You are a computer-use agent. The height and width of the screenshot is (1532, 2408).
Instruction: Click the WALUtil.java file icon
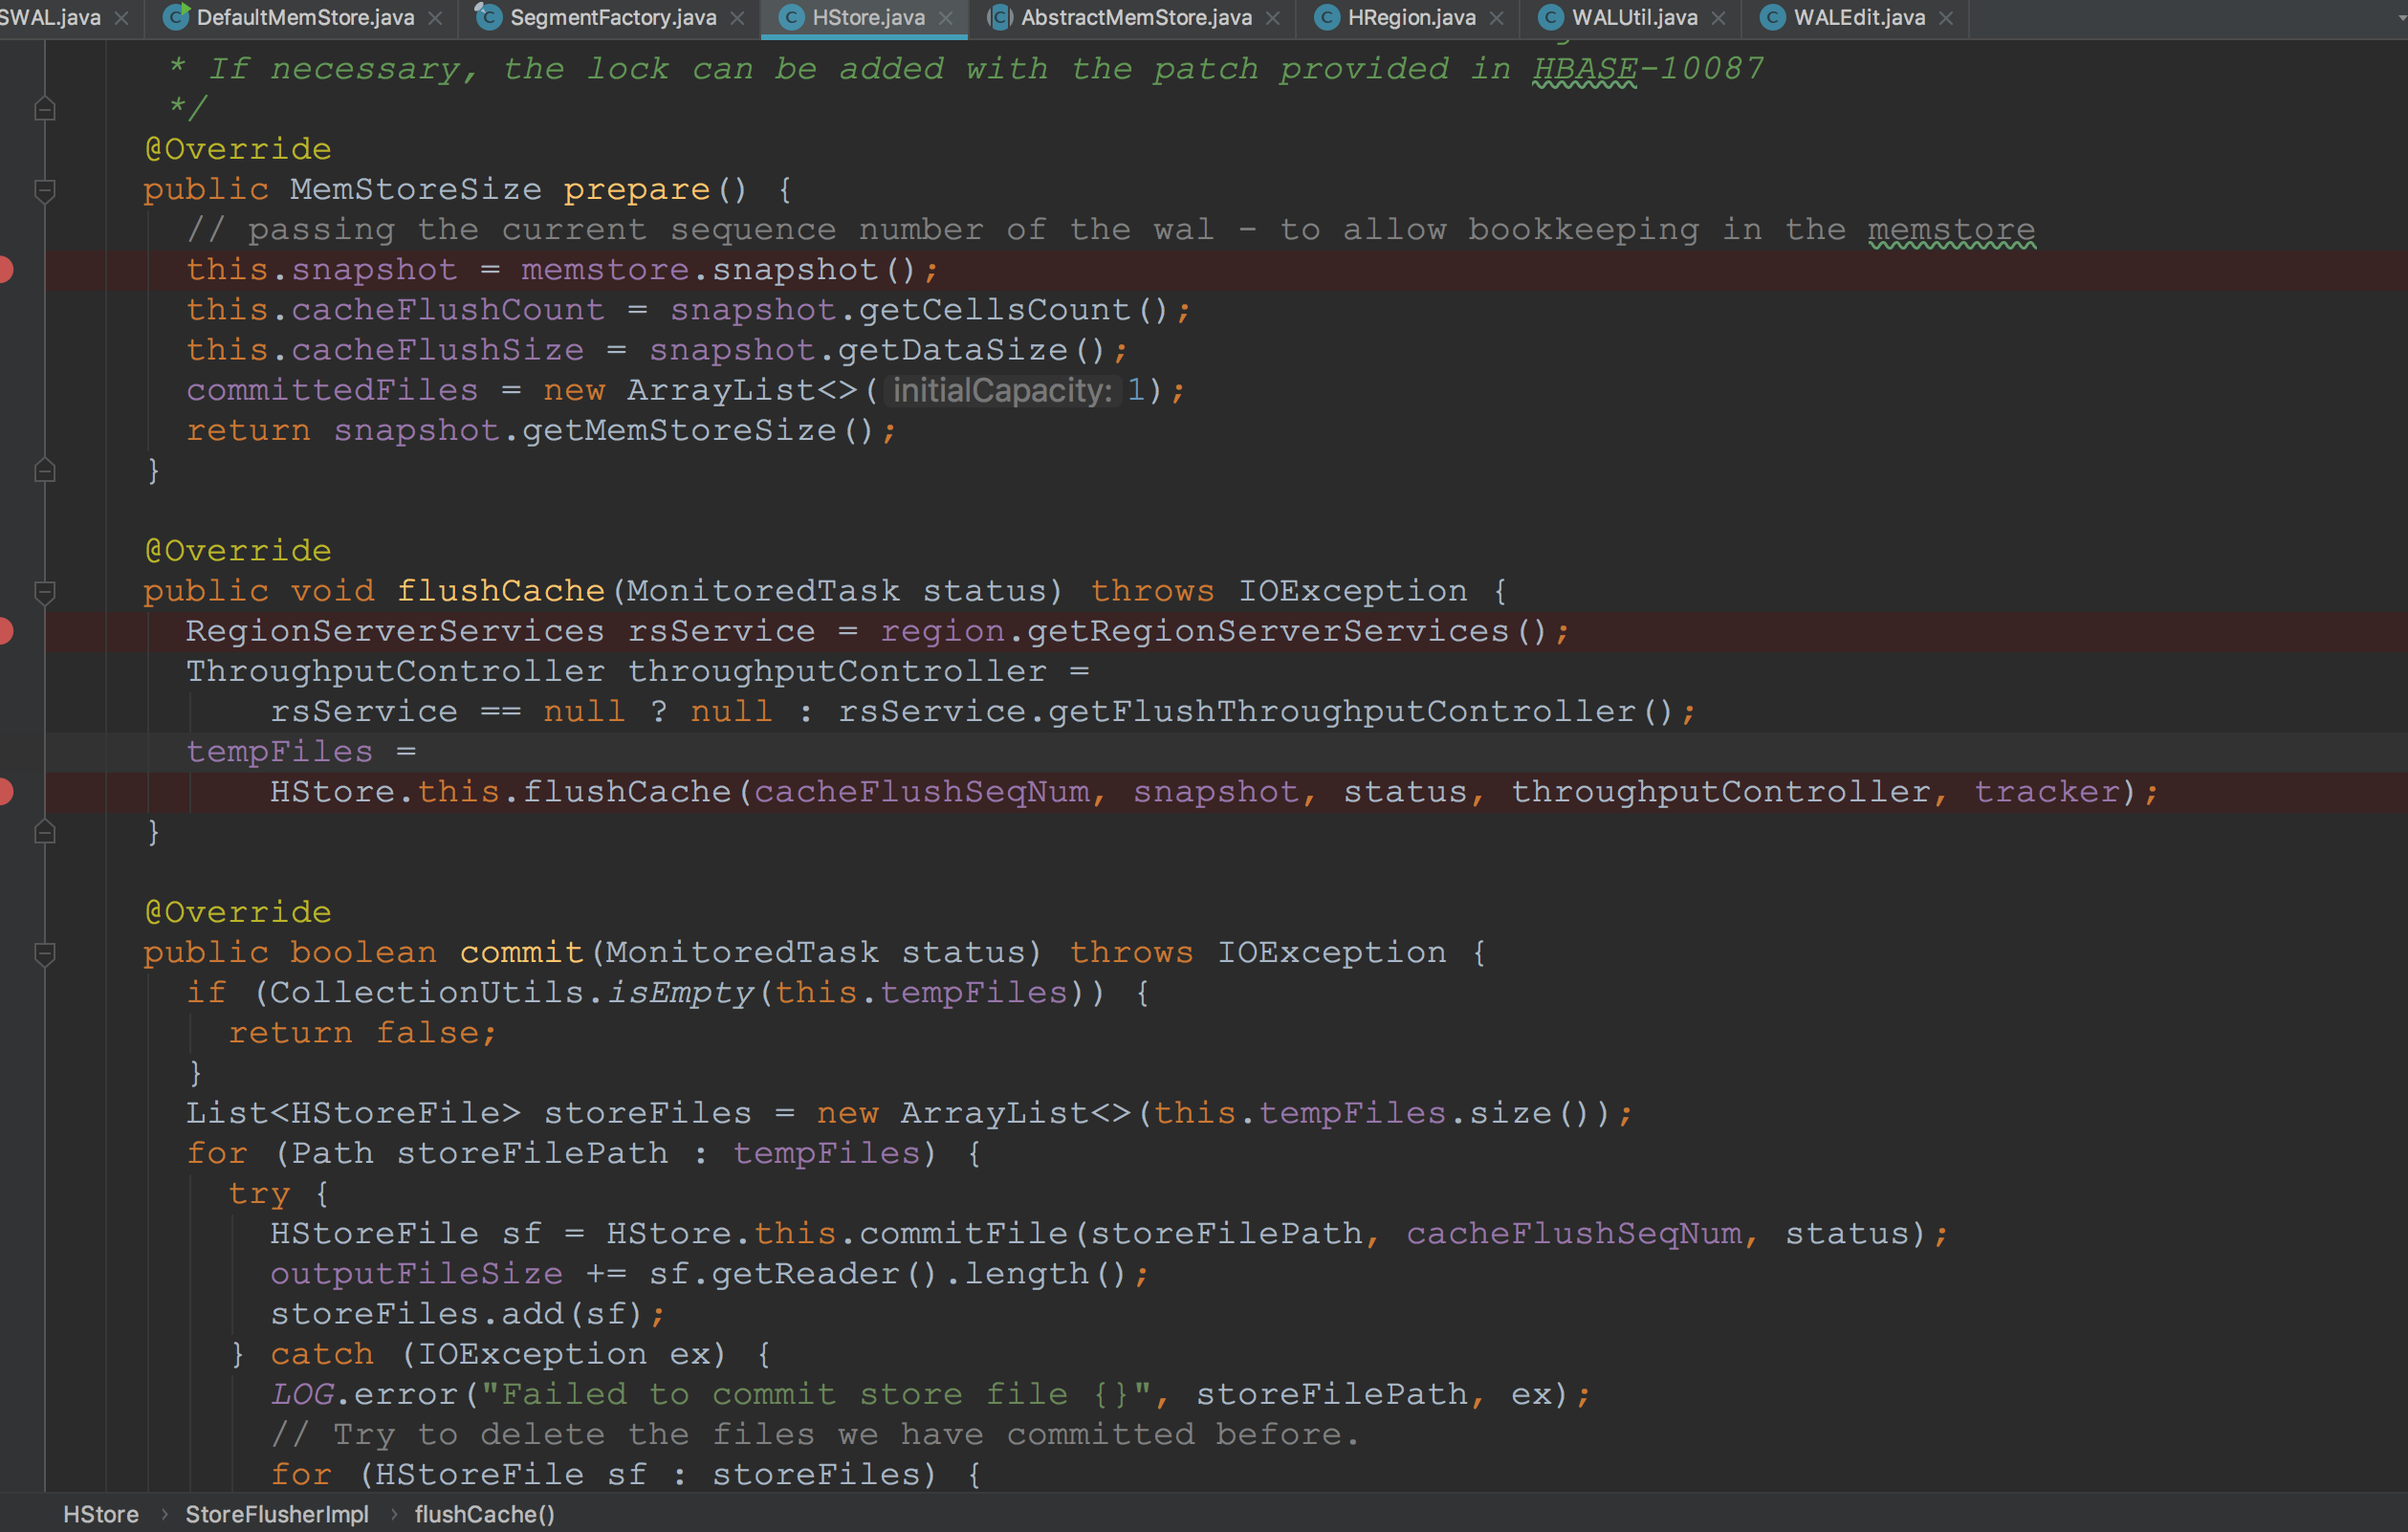click(x=1550, y=17)
